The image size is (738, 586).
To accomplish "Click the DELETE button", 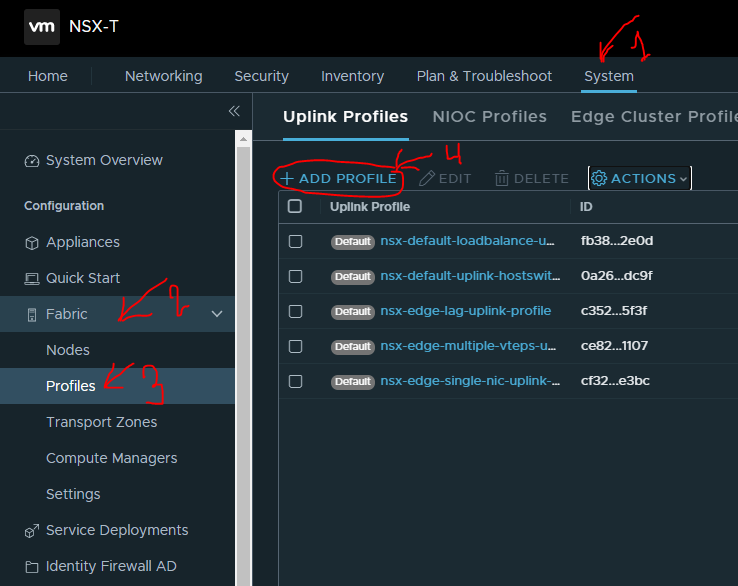I will click(532, 178).
